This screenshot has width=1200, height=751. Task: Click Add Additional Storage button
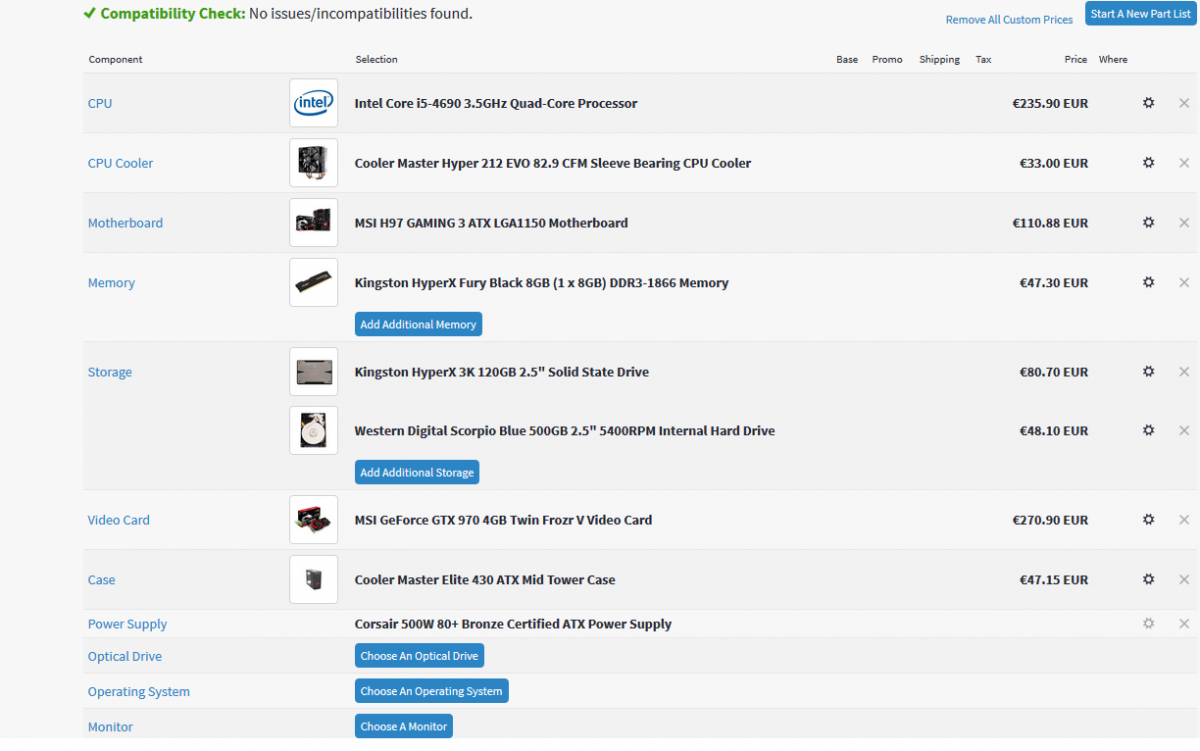(x=417, y=472)
